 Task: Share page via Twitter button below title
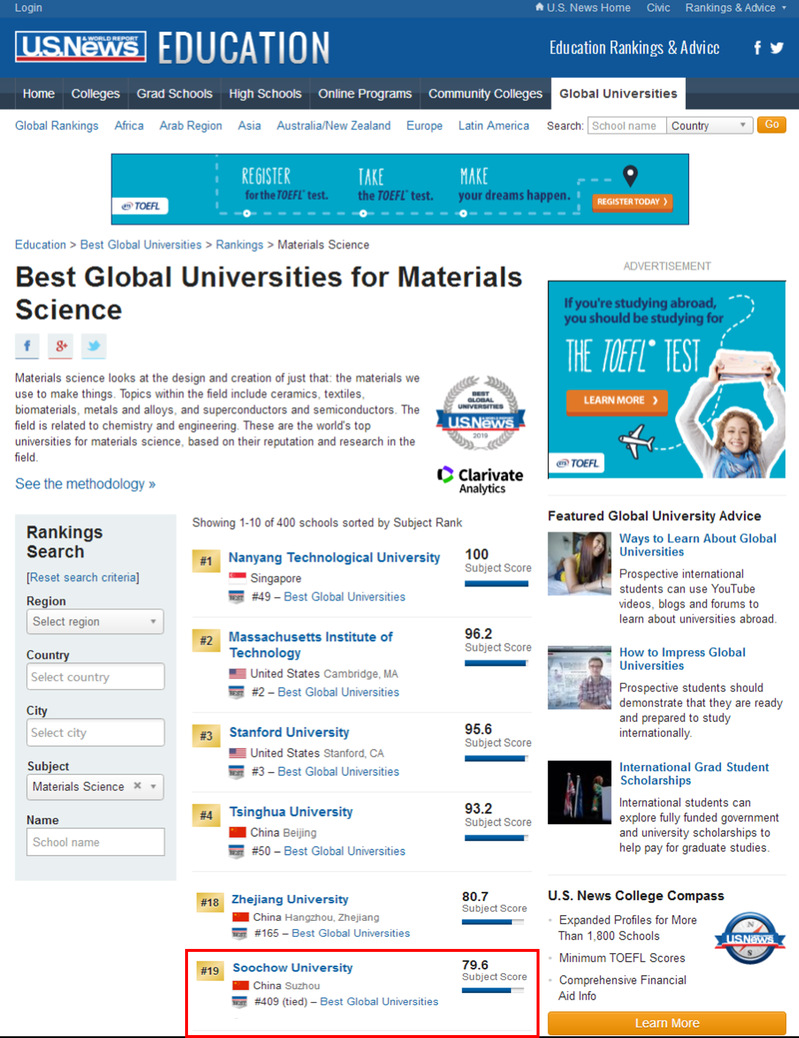(93, 347)
